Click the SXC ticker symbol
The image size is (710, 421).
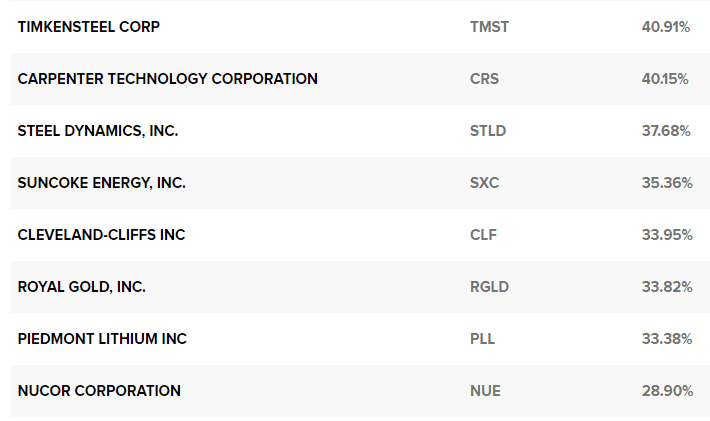tap(484, 183)
